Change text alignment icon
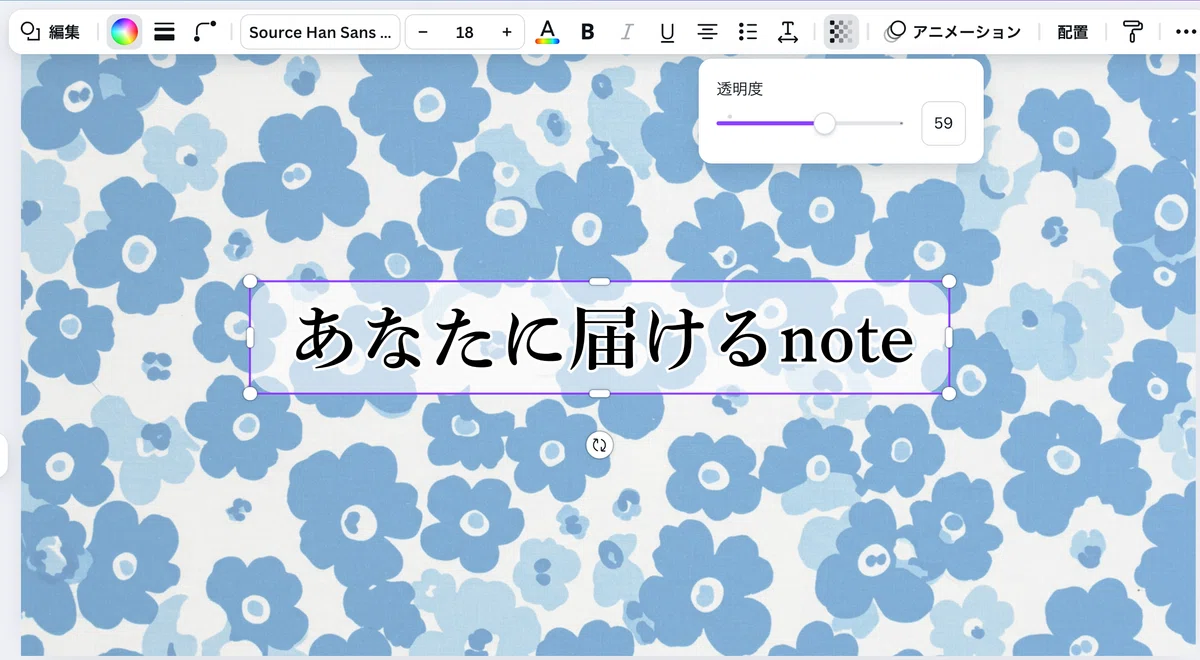The width and height of the screenshot is (1200, 660). click(x=707, y=32)
